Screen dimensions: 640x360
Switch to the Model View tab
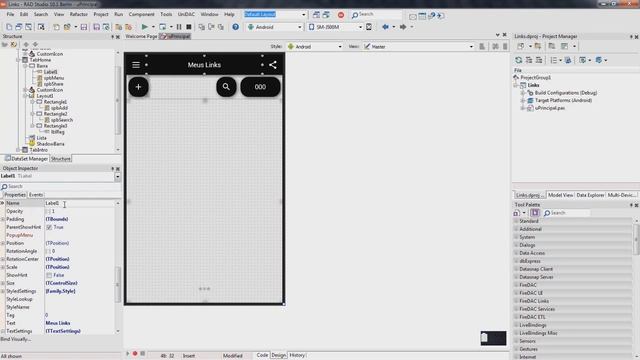click(x=560, y=195)
